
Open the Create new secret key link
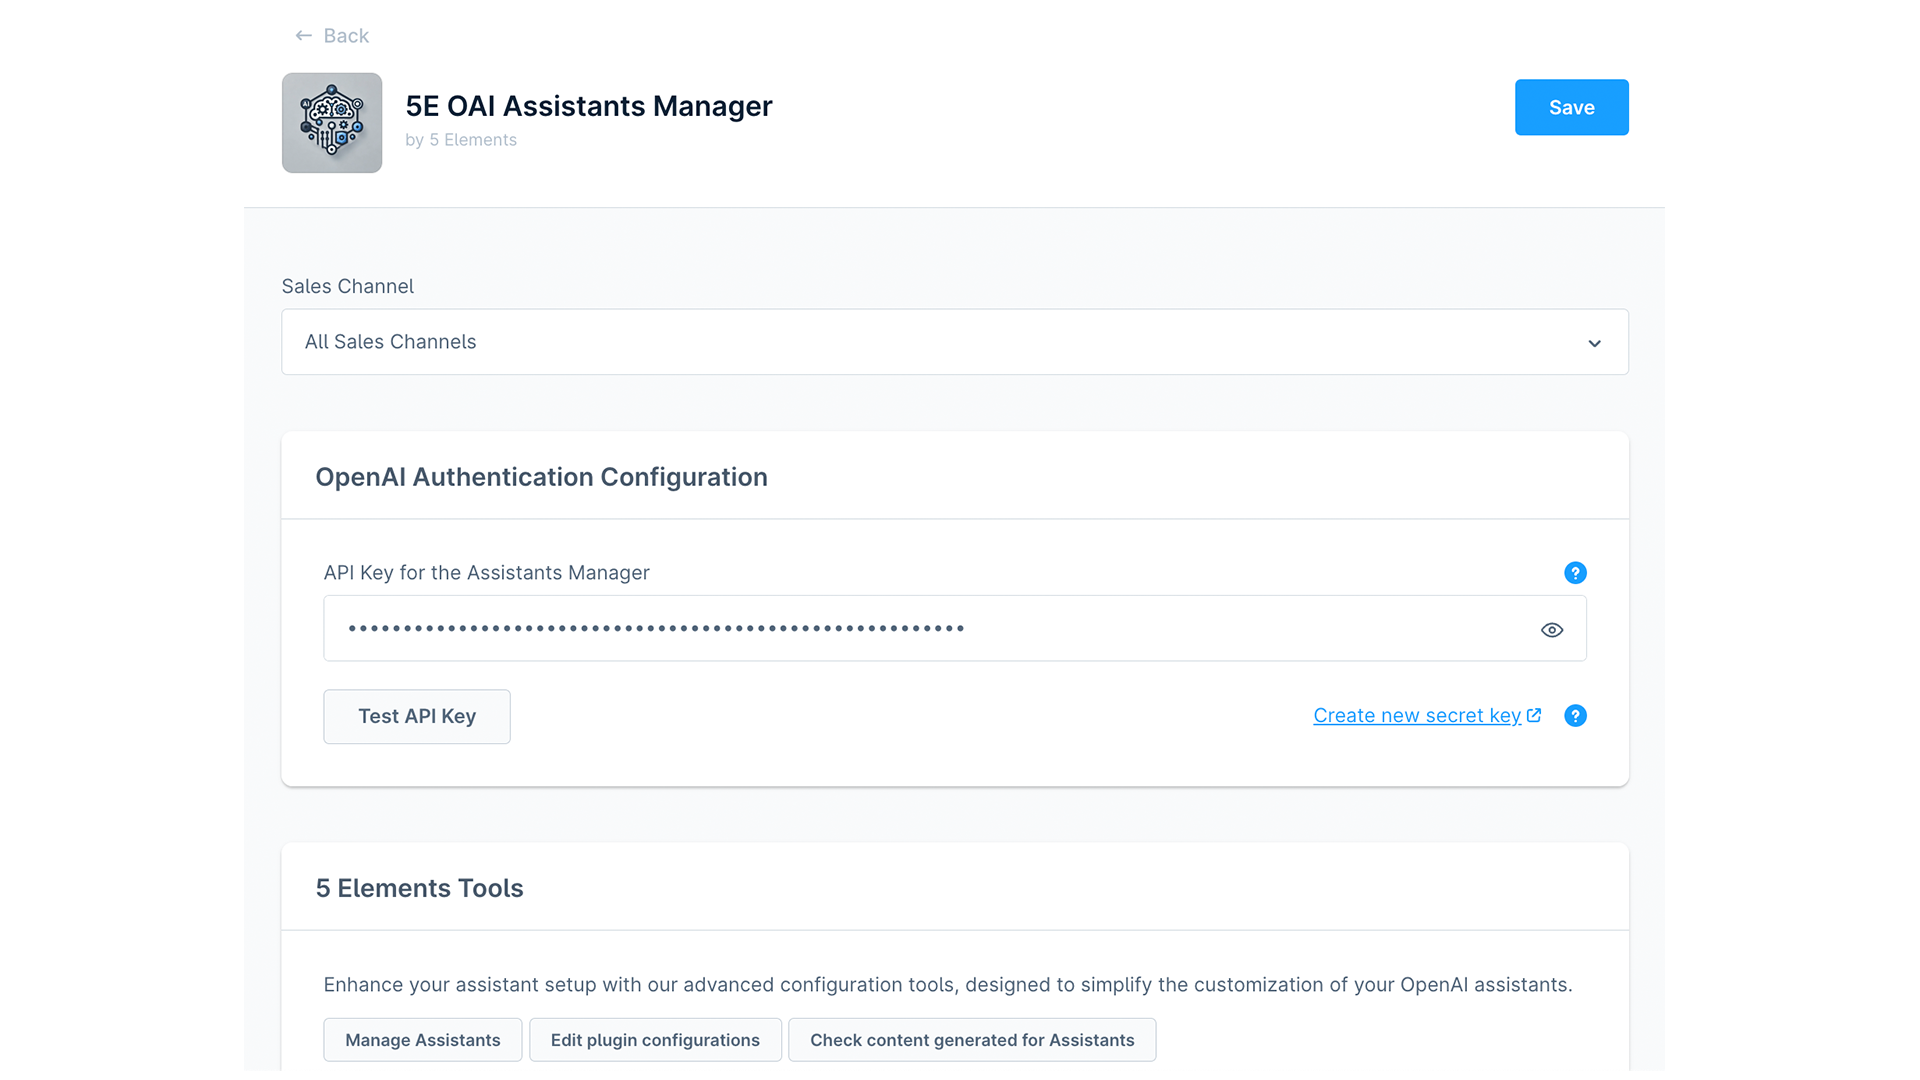point(1417,716)
